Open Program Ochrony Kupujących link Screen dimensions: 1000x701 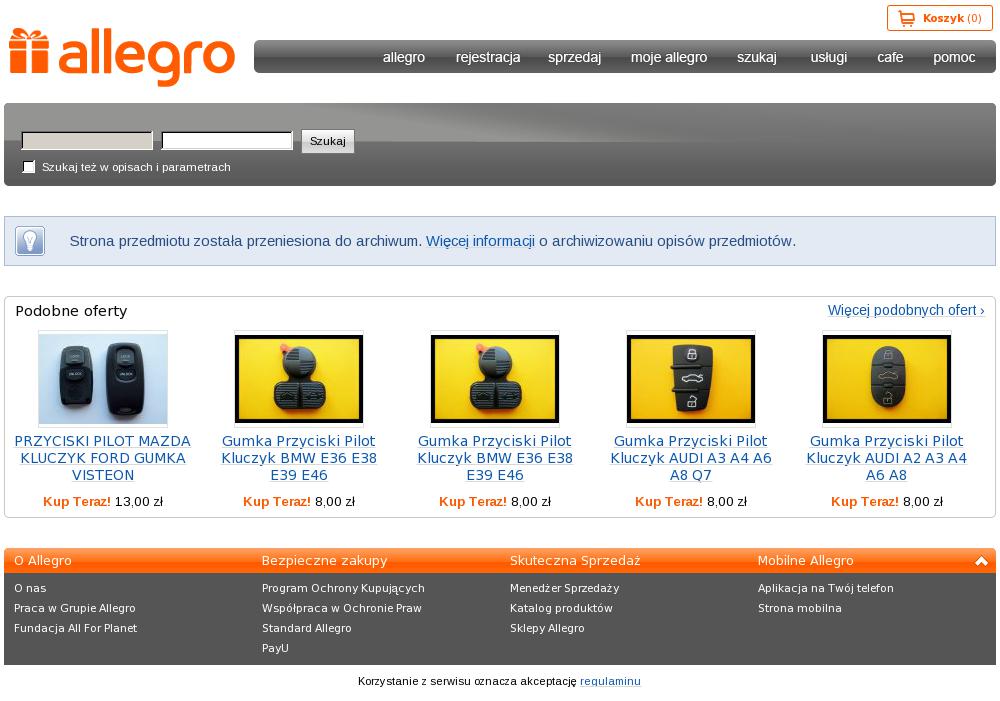(x=343, y=588)
